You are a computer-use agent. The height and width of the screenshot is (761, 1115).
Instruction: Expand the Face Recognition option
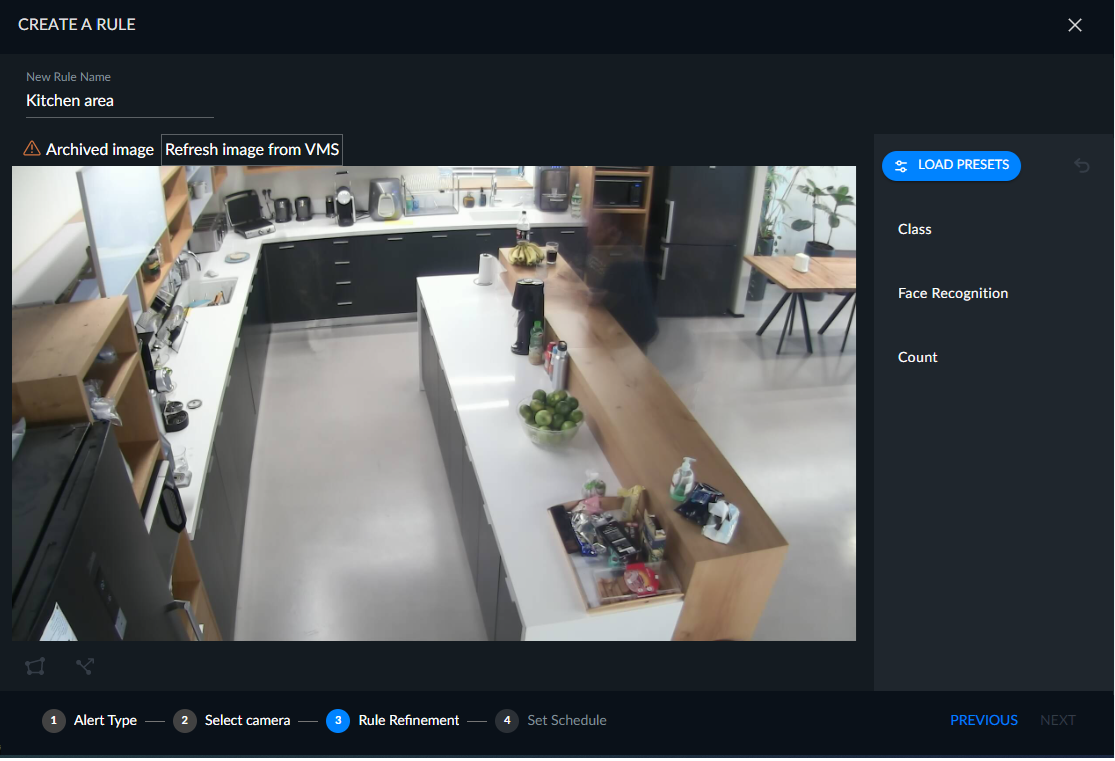[953, 293]
